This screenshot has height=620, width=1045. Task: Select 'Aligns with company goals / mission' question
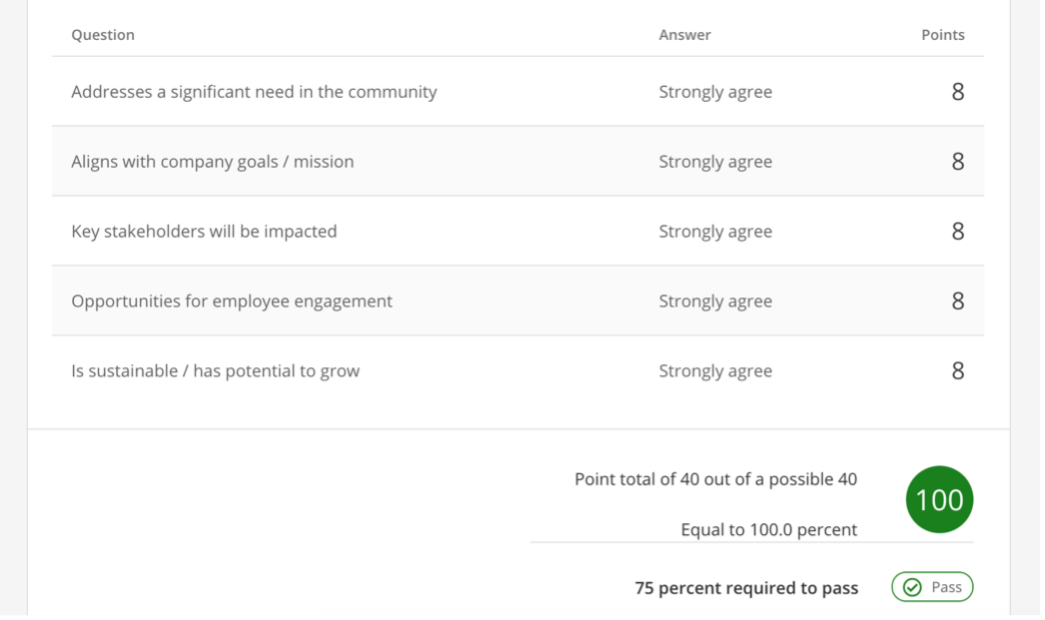(213, 161)
